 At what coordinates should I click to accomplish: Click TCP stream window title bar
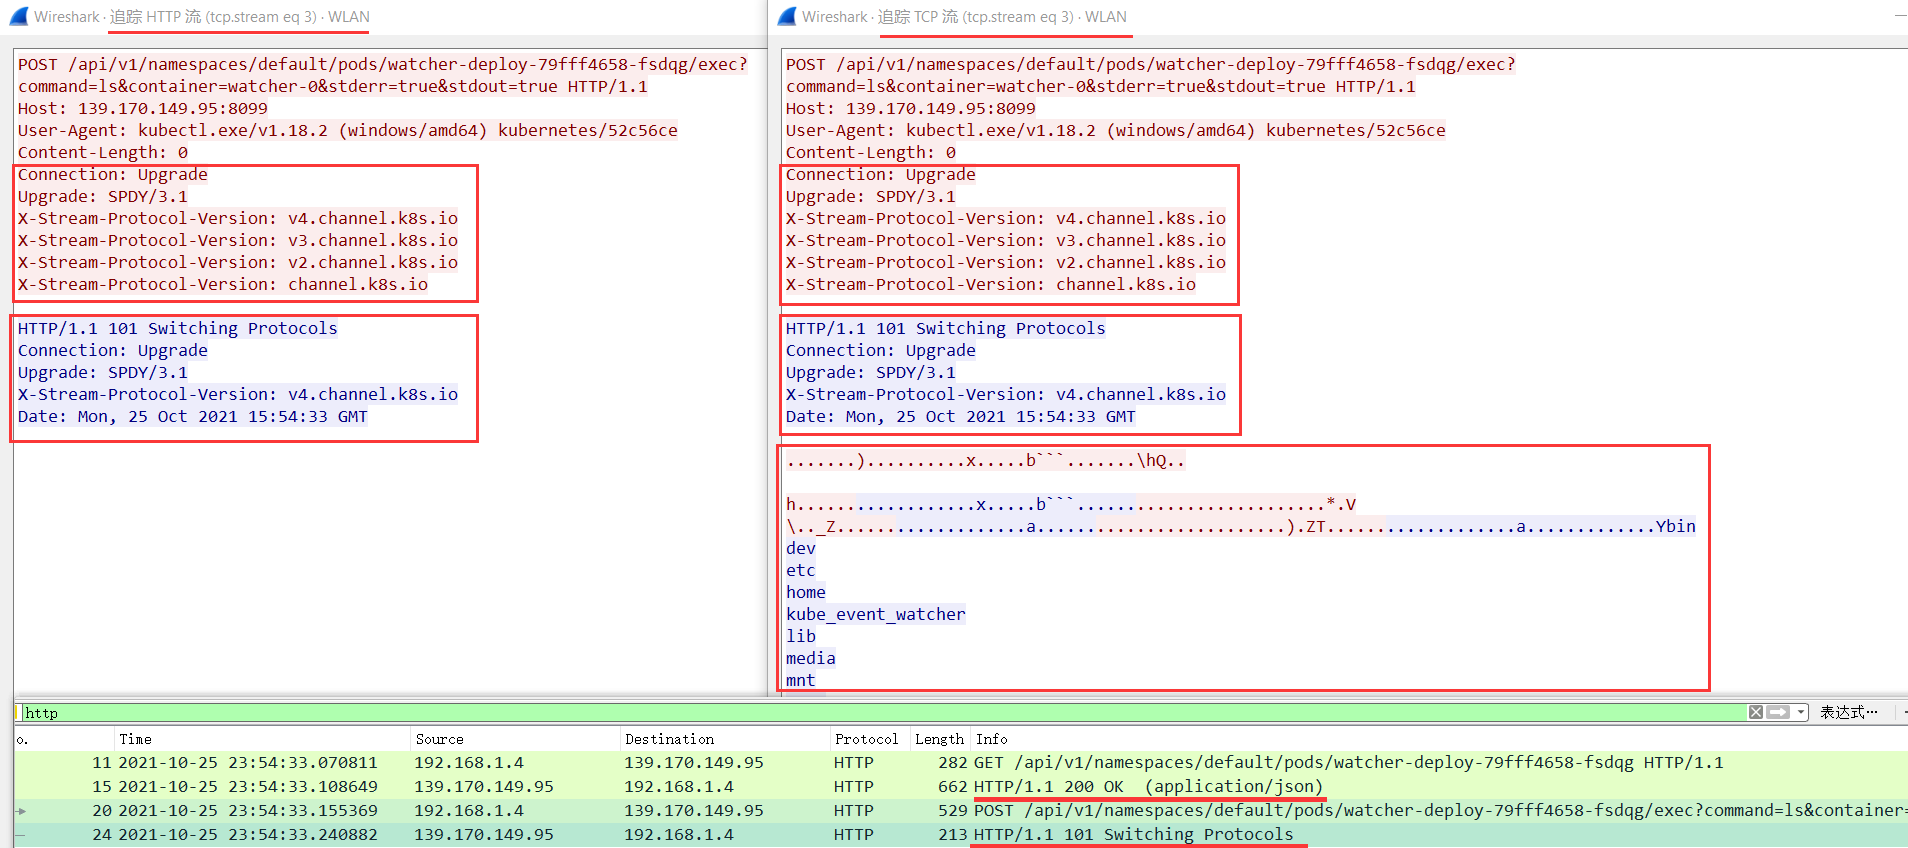(x=1338, y=16)
